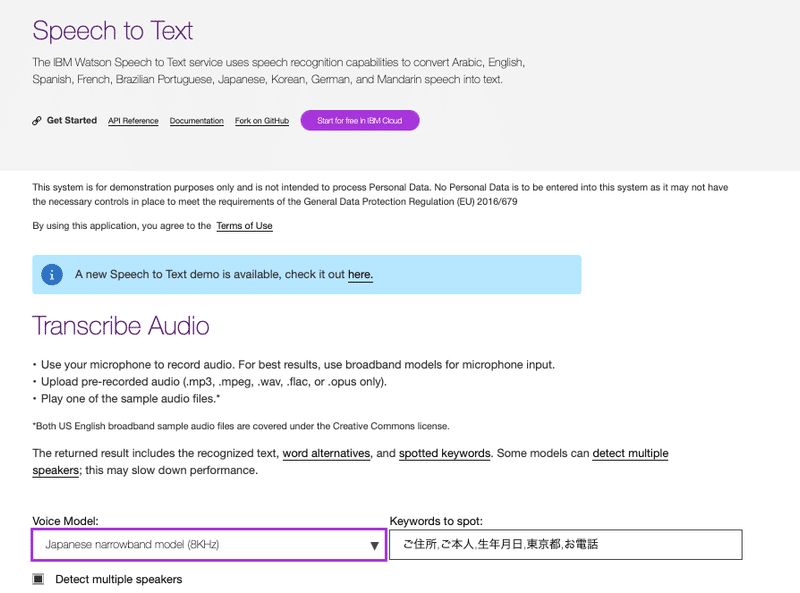Click the Voice Model dropdown arrow

374,546
